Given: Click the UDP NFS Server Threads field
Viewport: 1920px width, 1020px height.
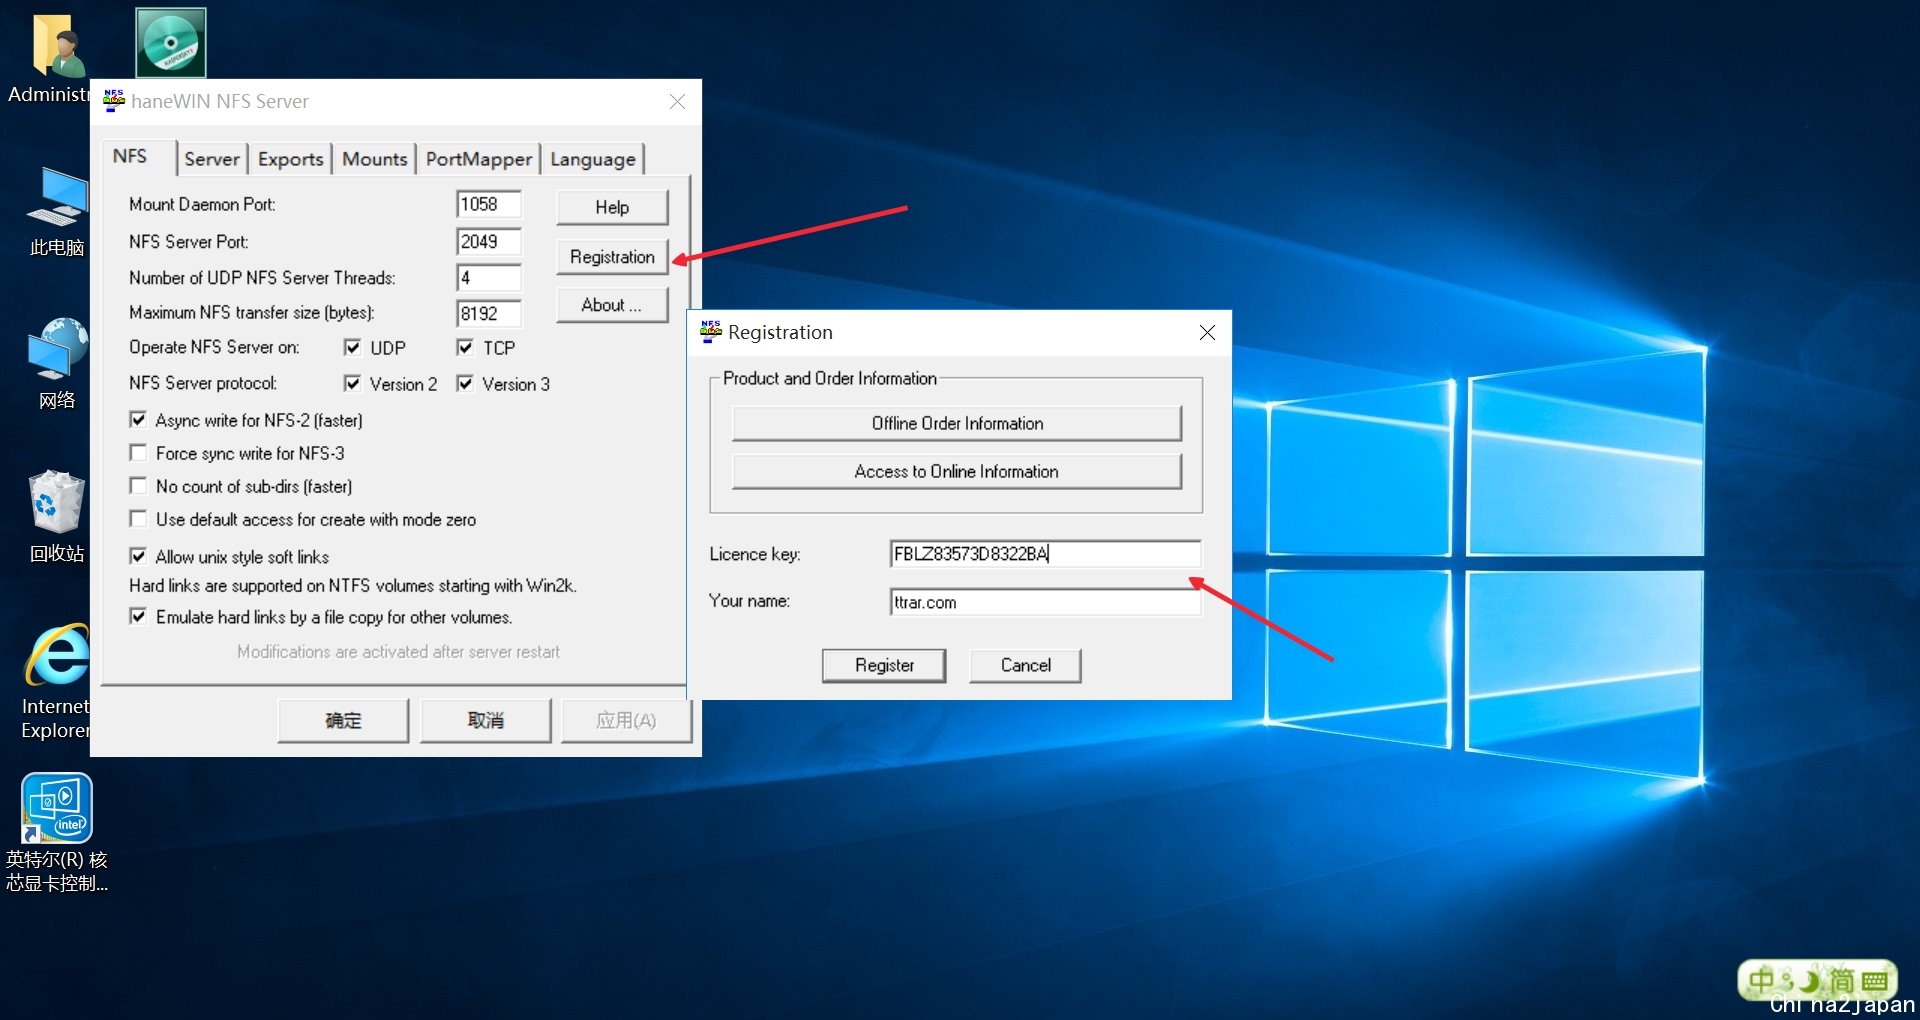Looking at the screenshot, I should click(489, 277).
